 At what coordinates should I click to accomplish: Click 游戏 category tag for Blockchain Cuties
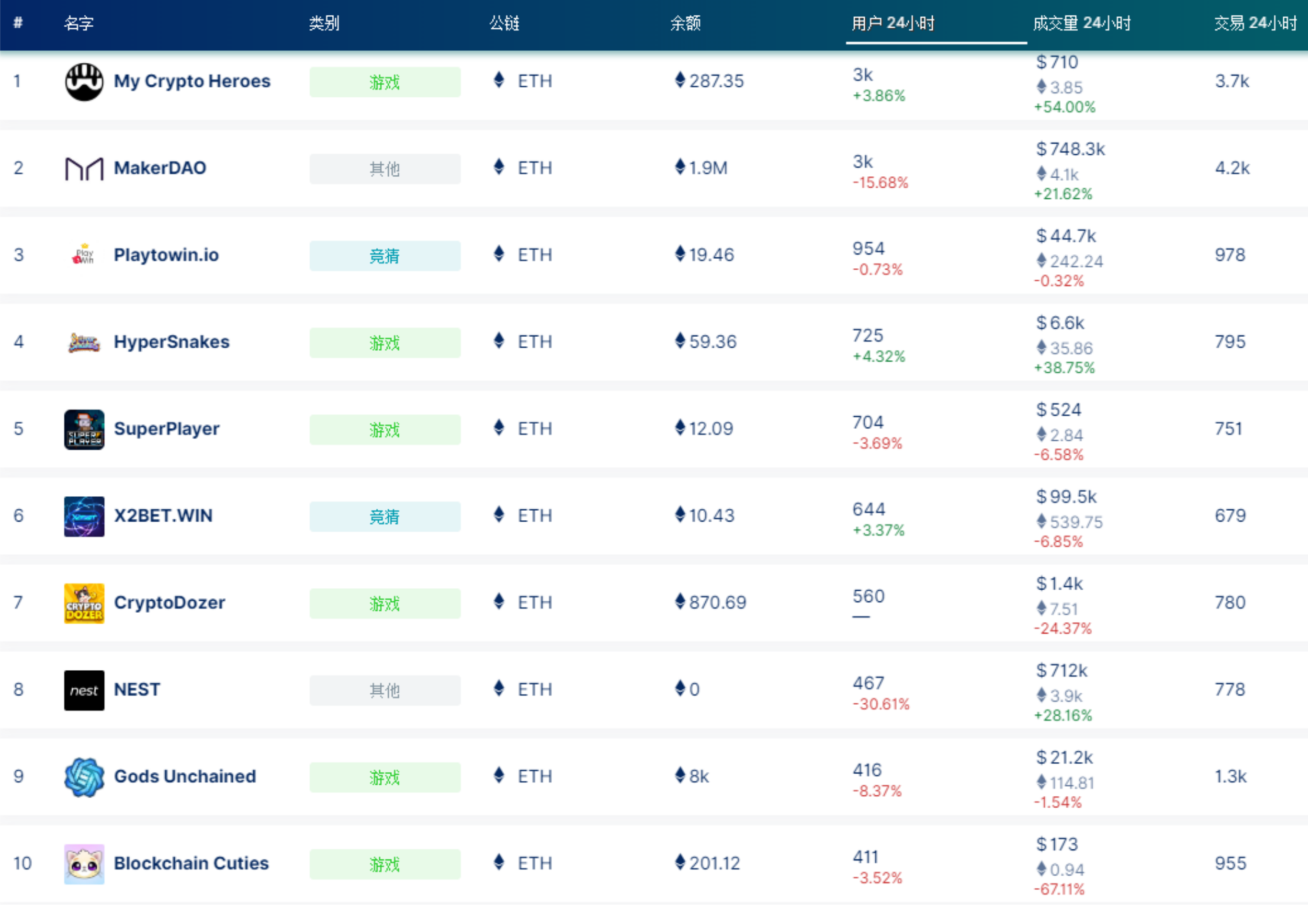point(385,865)
